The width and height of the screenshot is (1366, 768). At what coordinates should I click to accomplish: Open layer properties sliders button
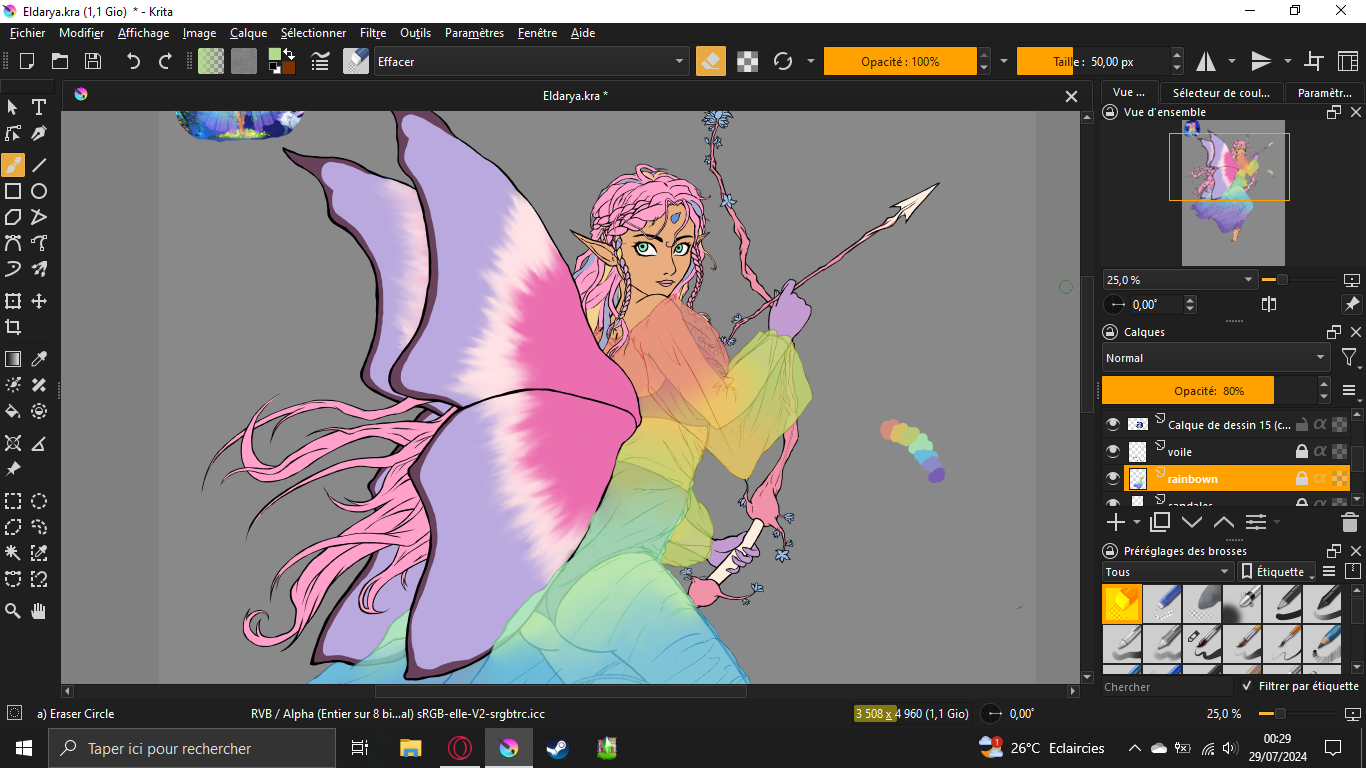click(x=1256, y=522)
